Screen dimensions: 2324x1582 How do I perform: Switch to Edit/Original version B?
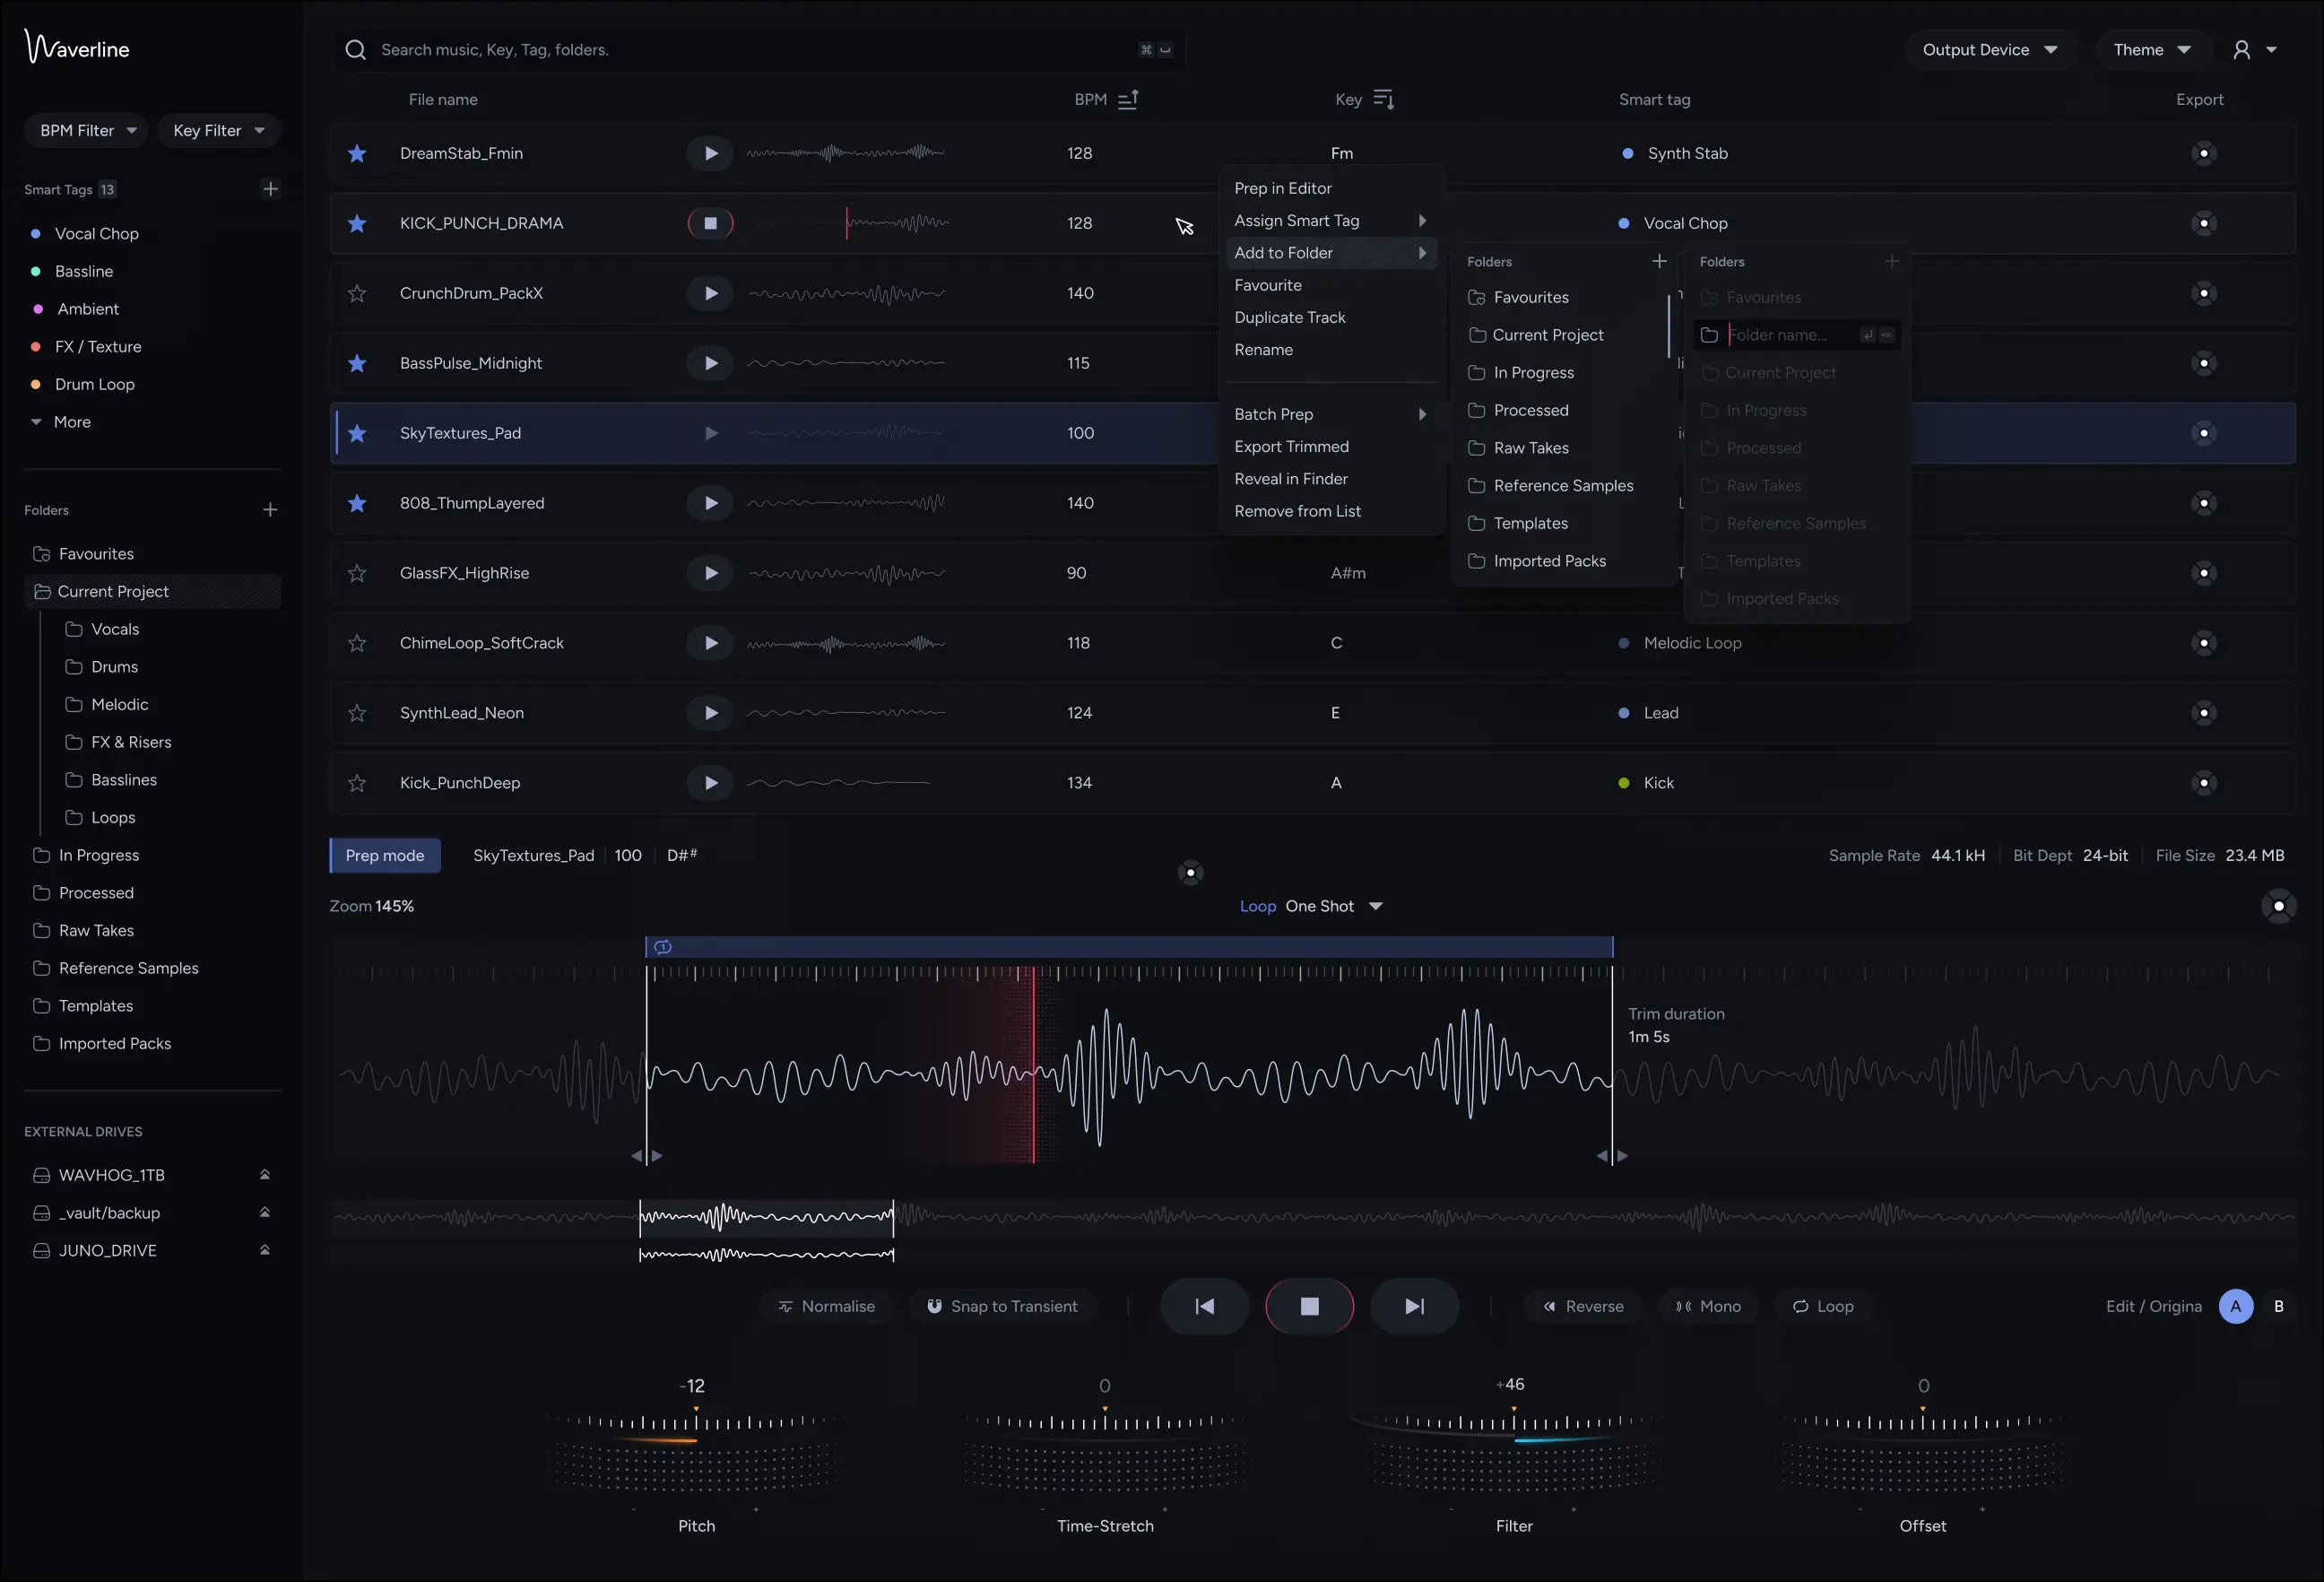[x=2281, y=1306]
